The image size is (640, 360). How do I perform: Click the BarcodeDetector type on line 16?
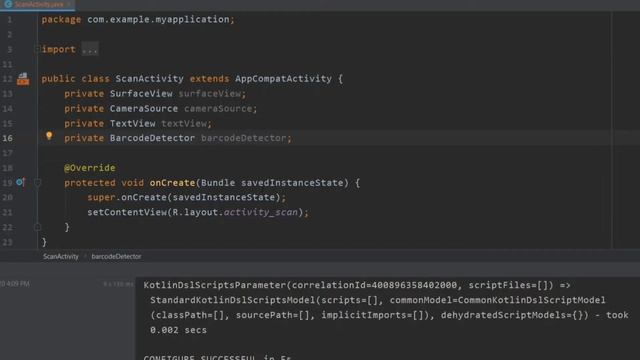tap(152, 138)
